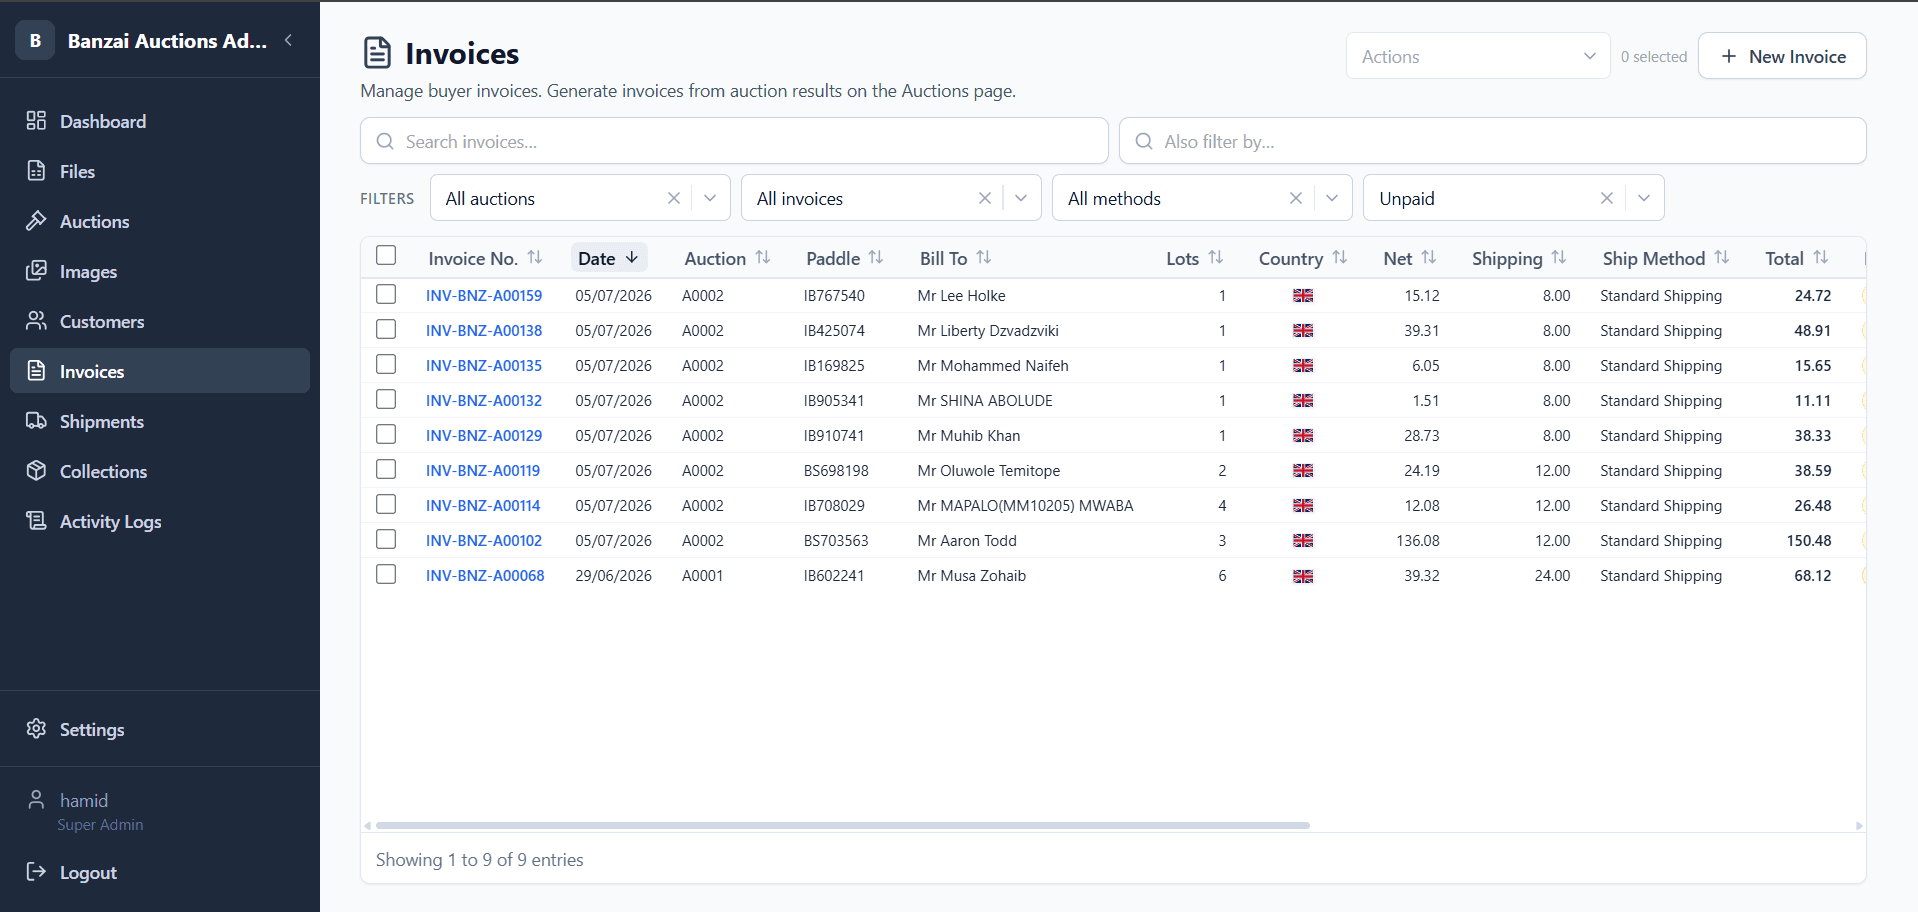This screenshot has height=912, width=1918.
Task: Toggle Date column sort arrow
Action: pyautogui.click(x=632, y=258)
